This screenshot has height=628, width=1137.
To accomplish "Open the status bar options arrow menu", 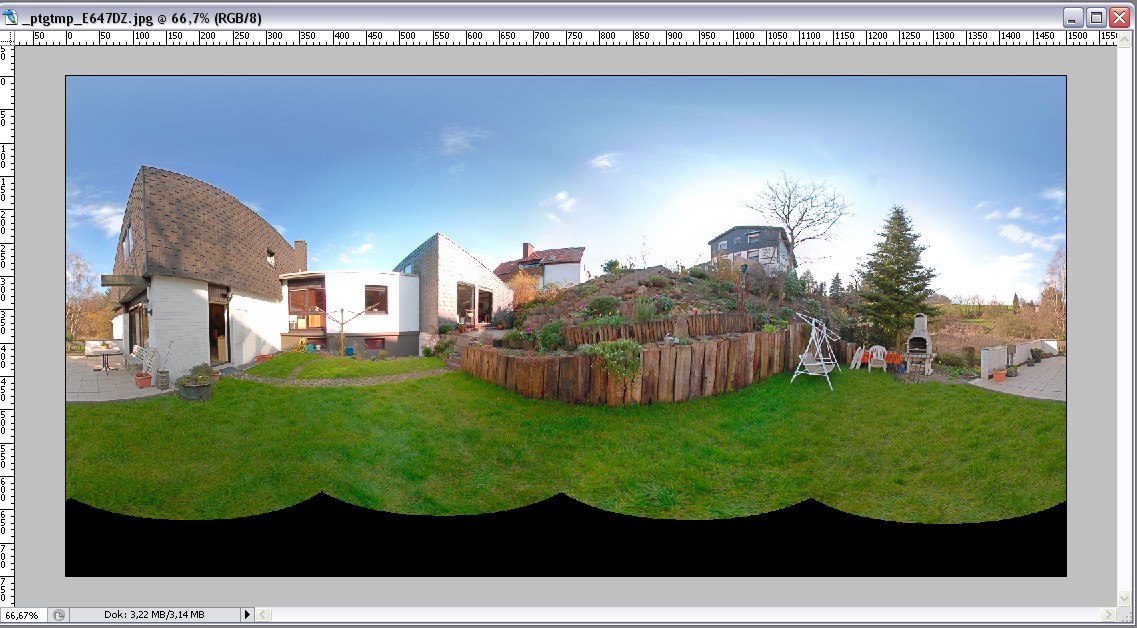I will (x=248, y=615).
